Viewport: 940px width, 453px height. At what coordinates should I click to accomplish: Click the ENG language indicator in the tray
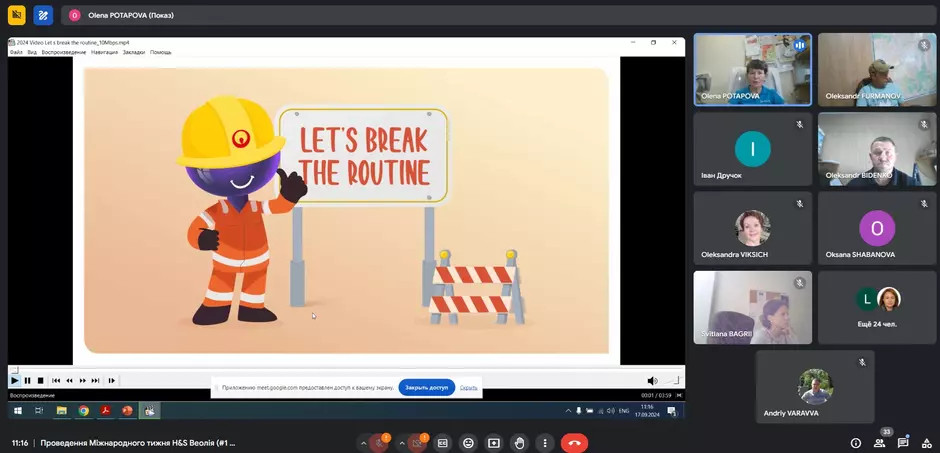coord(624,411)
